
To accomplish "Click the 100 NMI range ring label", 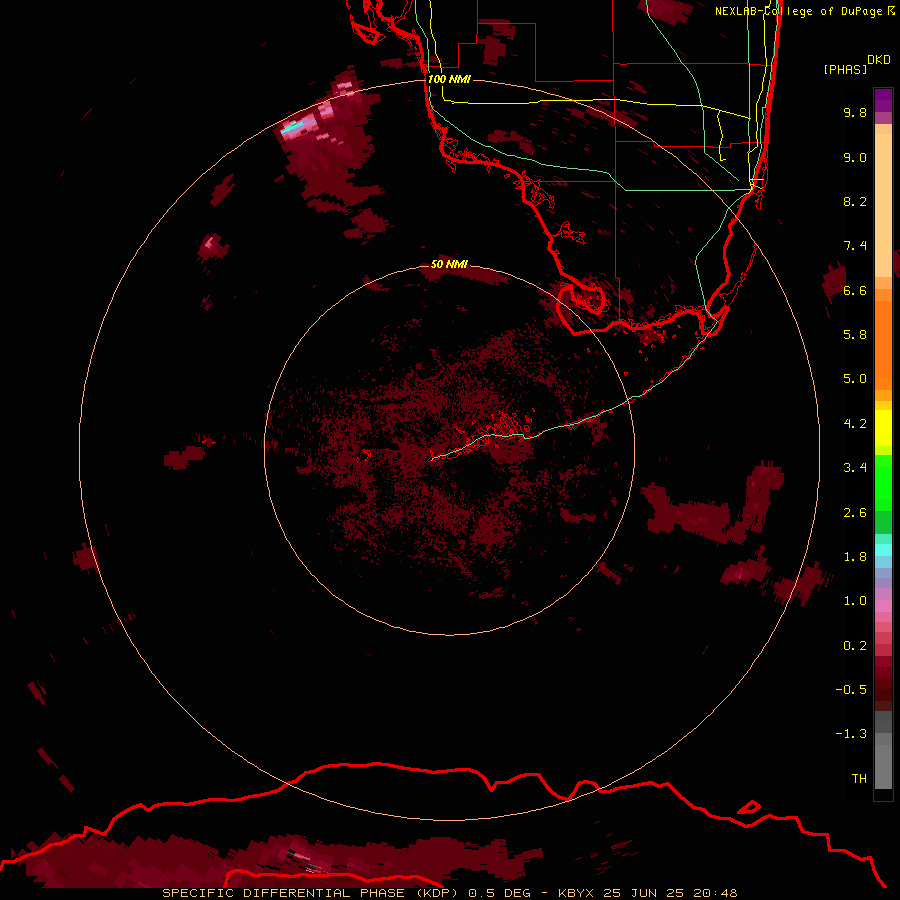I will point(449,79).
